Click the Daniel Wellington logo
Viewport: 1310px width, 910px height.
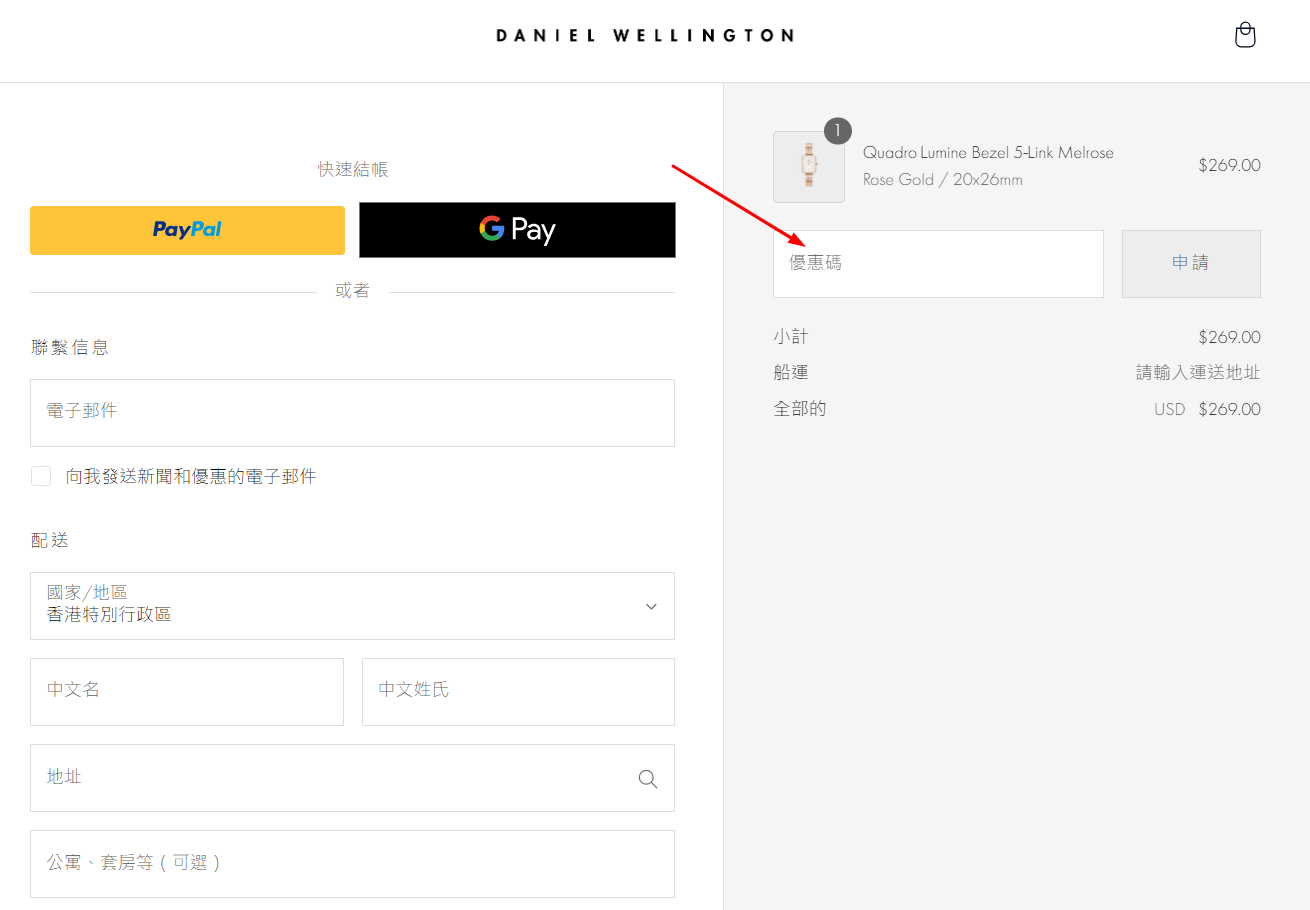point(645,35)
